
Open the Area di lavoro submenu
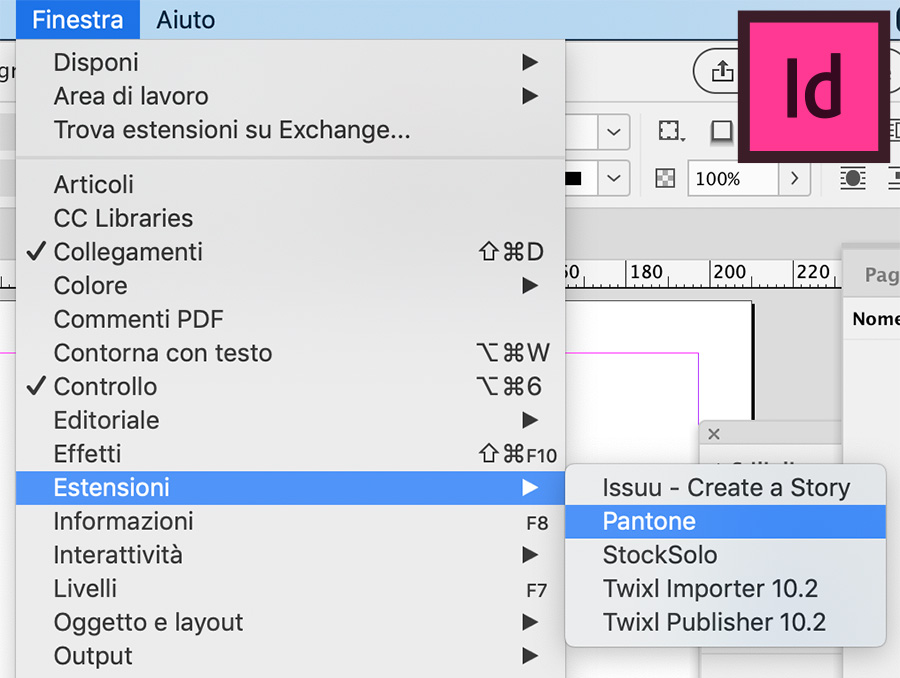(290, 96)
